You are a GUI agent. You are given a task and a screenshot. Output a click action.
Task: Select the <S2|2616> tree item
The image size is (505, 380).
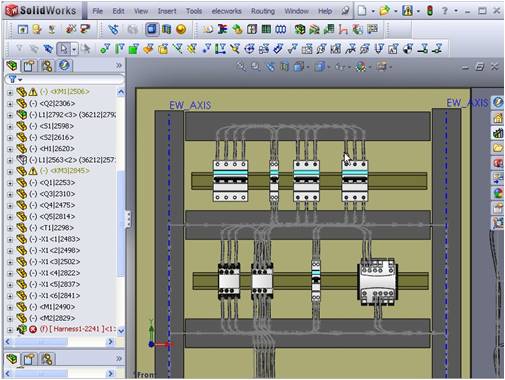coord(57,137)
